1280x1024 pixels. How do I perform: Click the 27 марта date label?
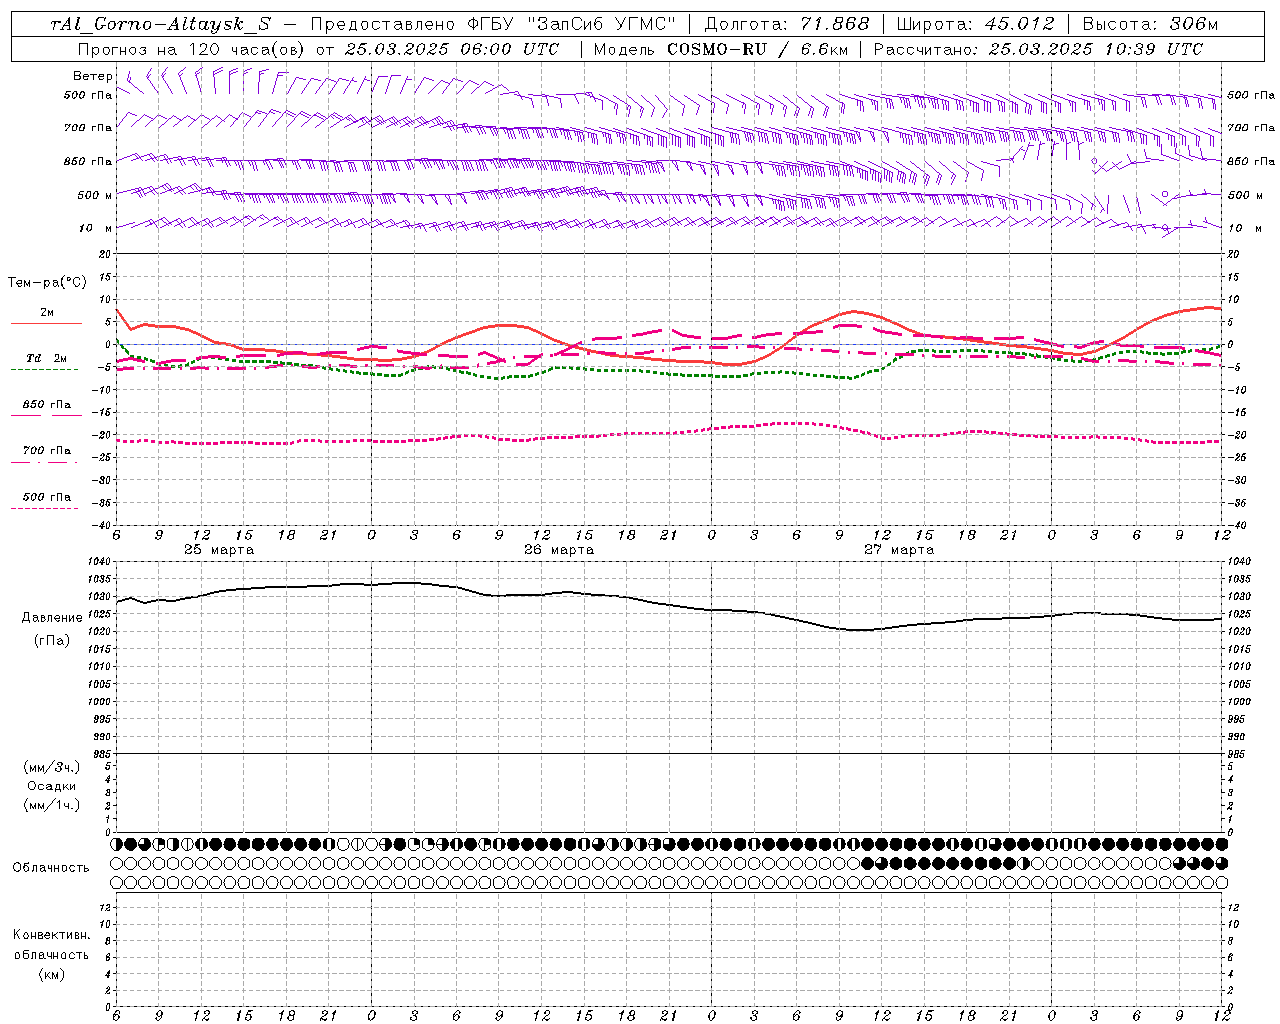(899, 550)
